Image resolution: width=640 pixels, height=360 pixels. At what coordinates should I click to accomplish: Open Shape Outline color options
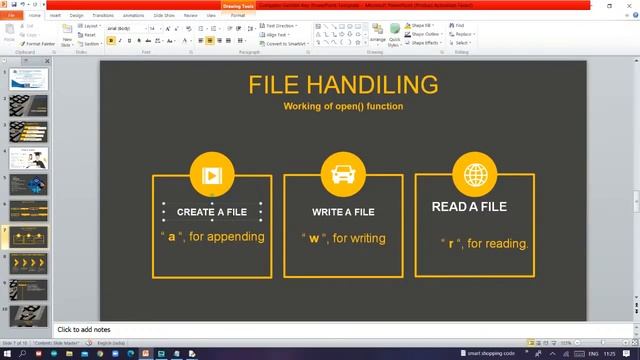point(424,34)
